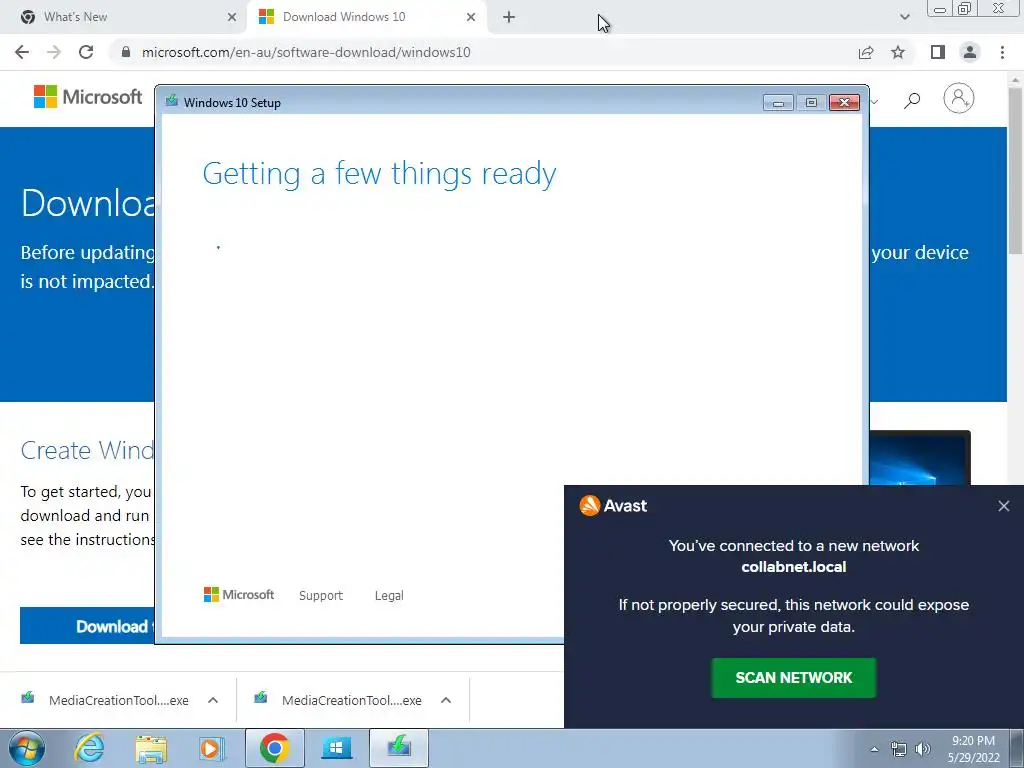Open Windows Explorer from taskbar

click(151, 748)
